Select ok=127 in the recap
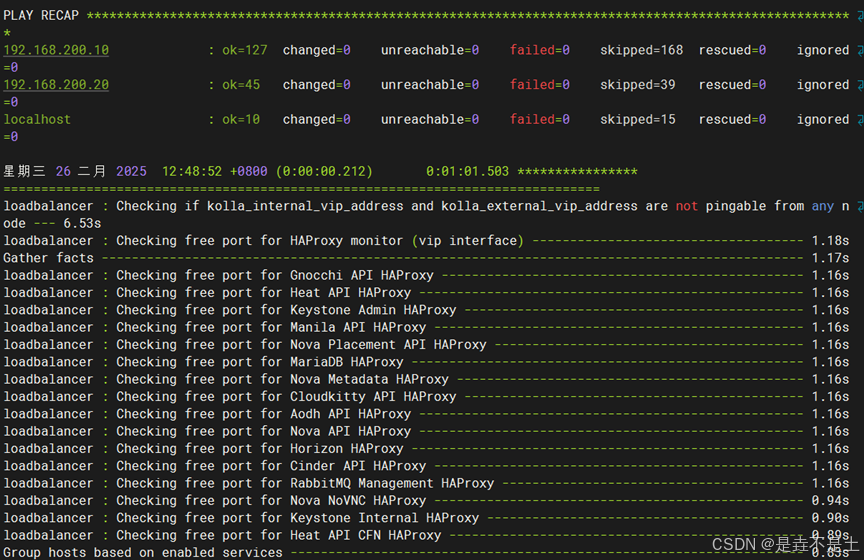 pos(245,50)
